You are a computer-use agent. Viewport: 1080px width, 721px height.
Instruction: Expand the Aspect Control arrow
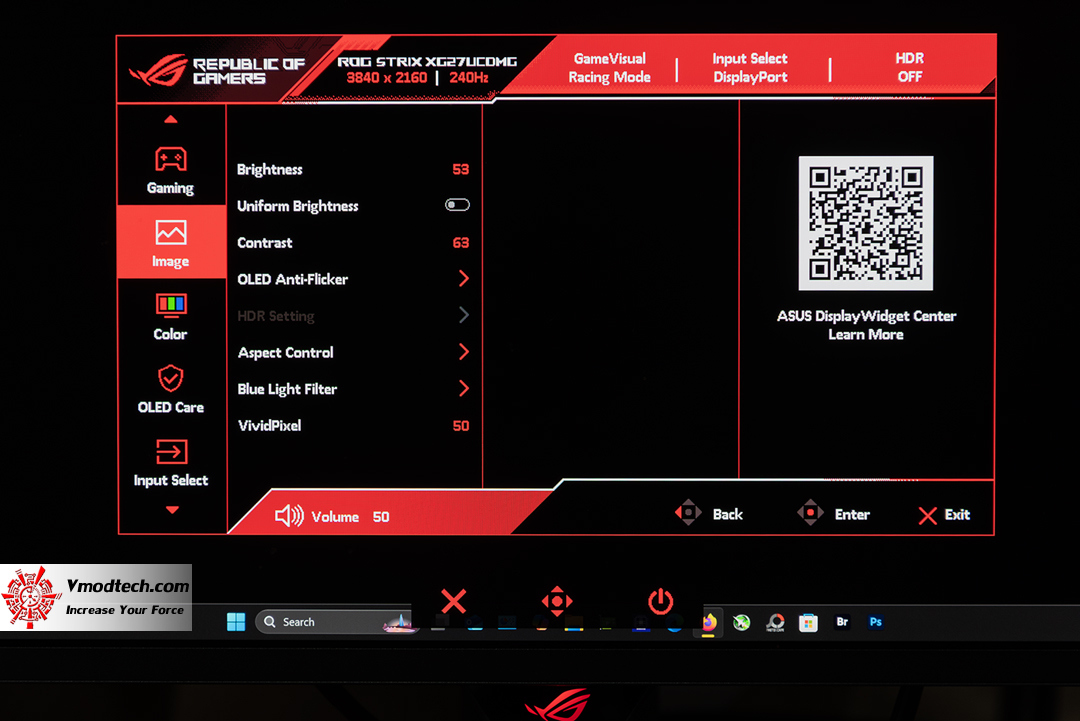464,351
